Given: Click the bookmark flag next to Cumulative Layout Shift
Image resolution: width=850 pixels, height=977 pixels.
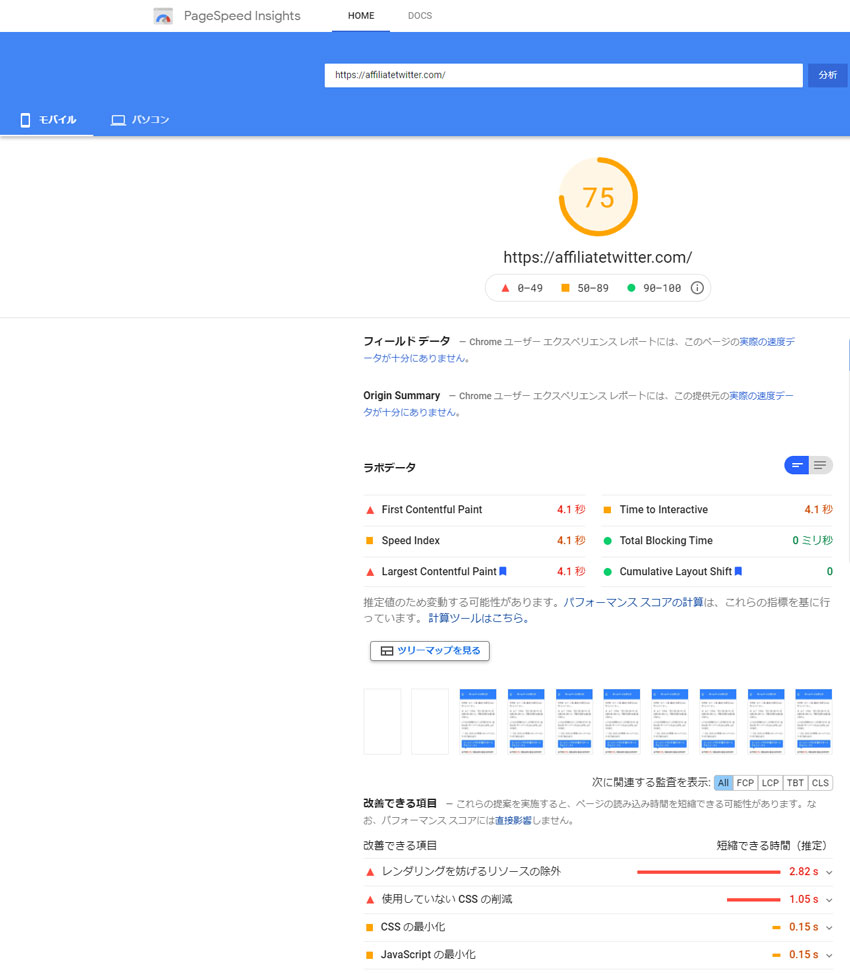Looking at the screenshot, I should tap(738, 571).
